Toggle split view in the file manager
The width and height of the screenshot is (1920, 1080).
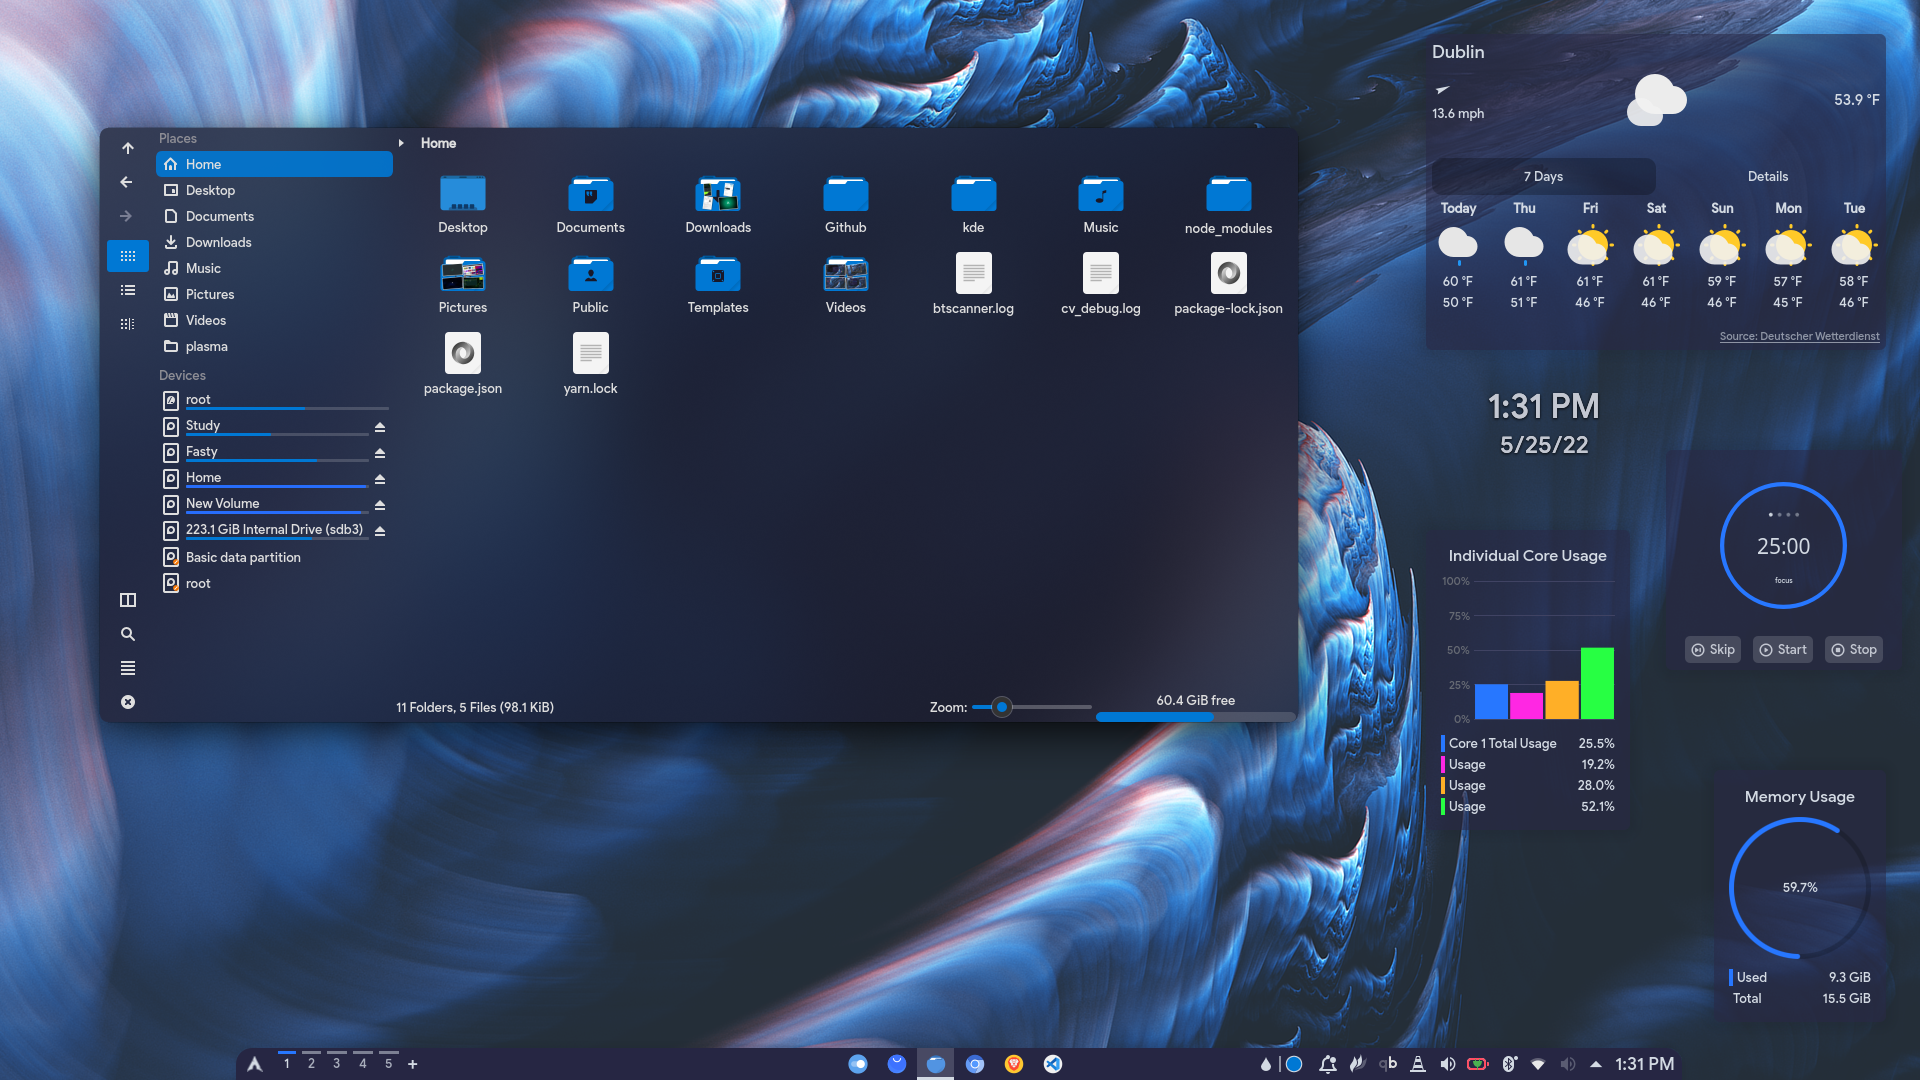pos(128,600)
